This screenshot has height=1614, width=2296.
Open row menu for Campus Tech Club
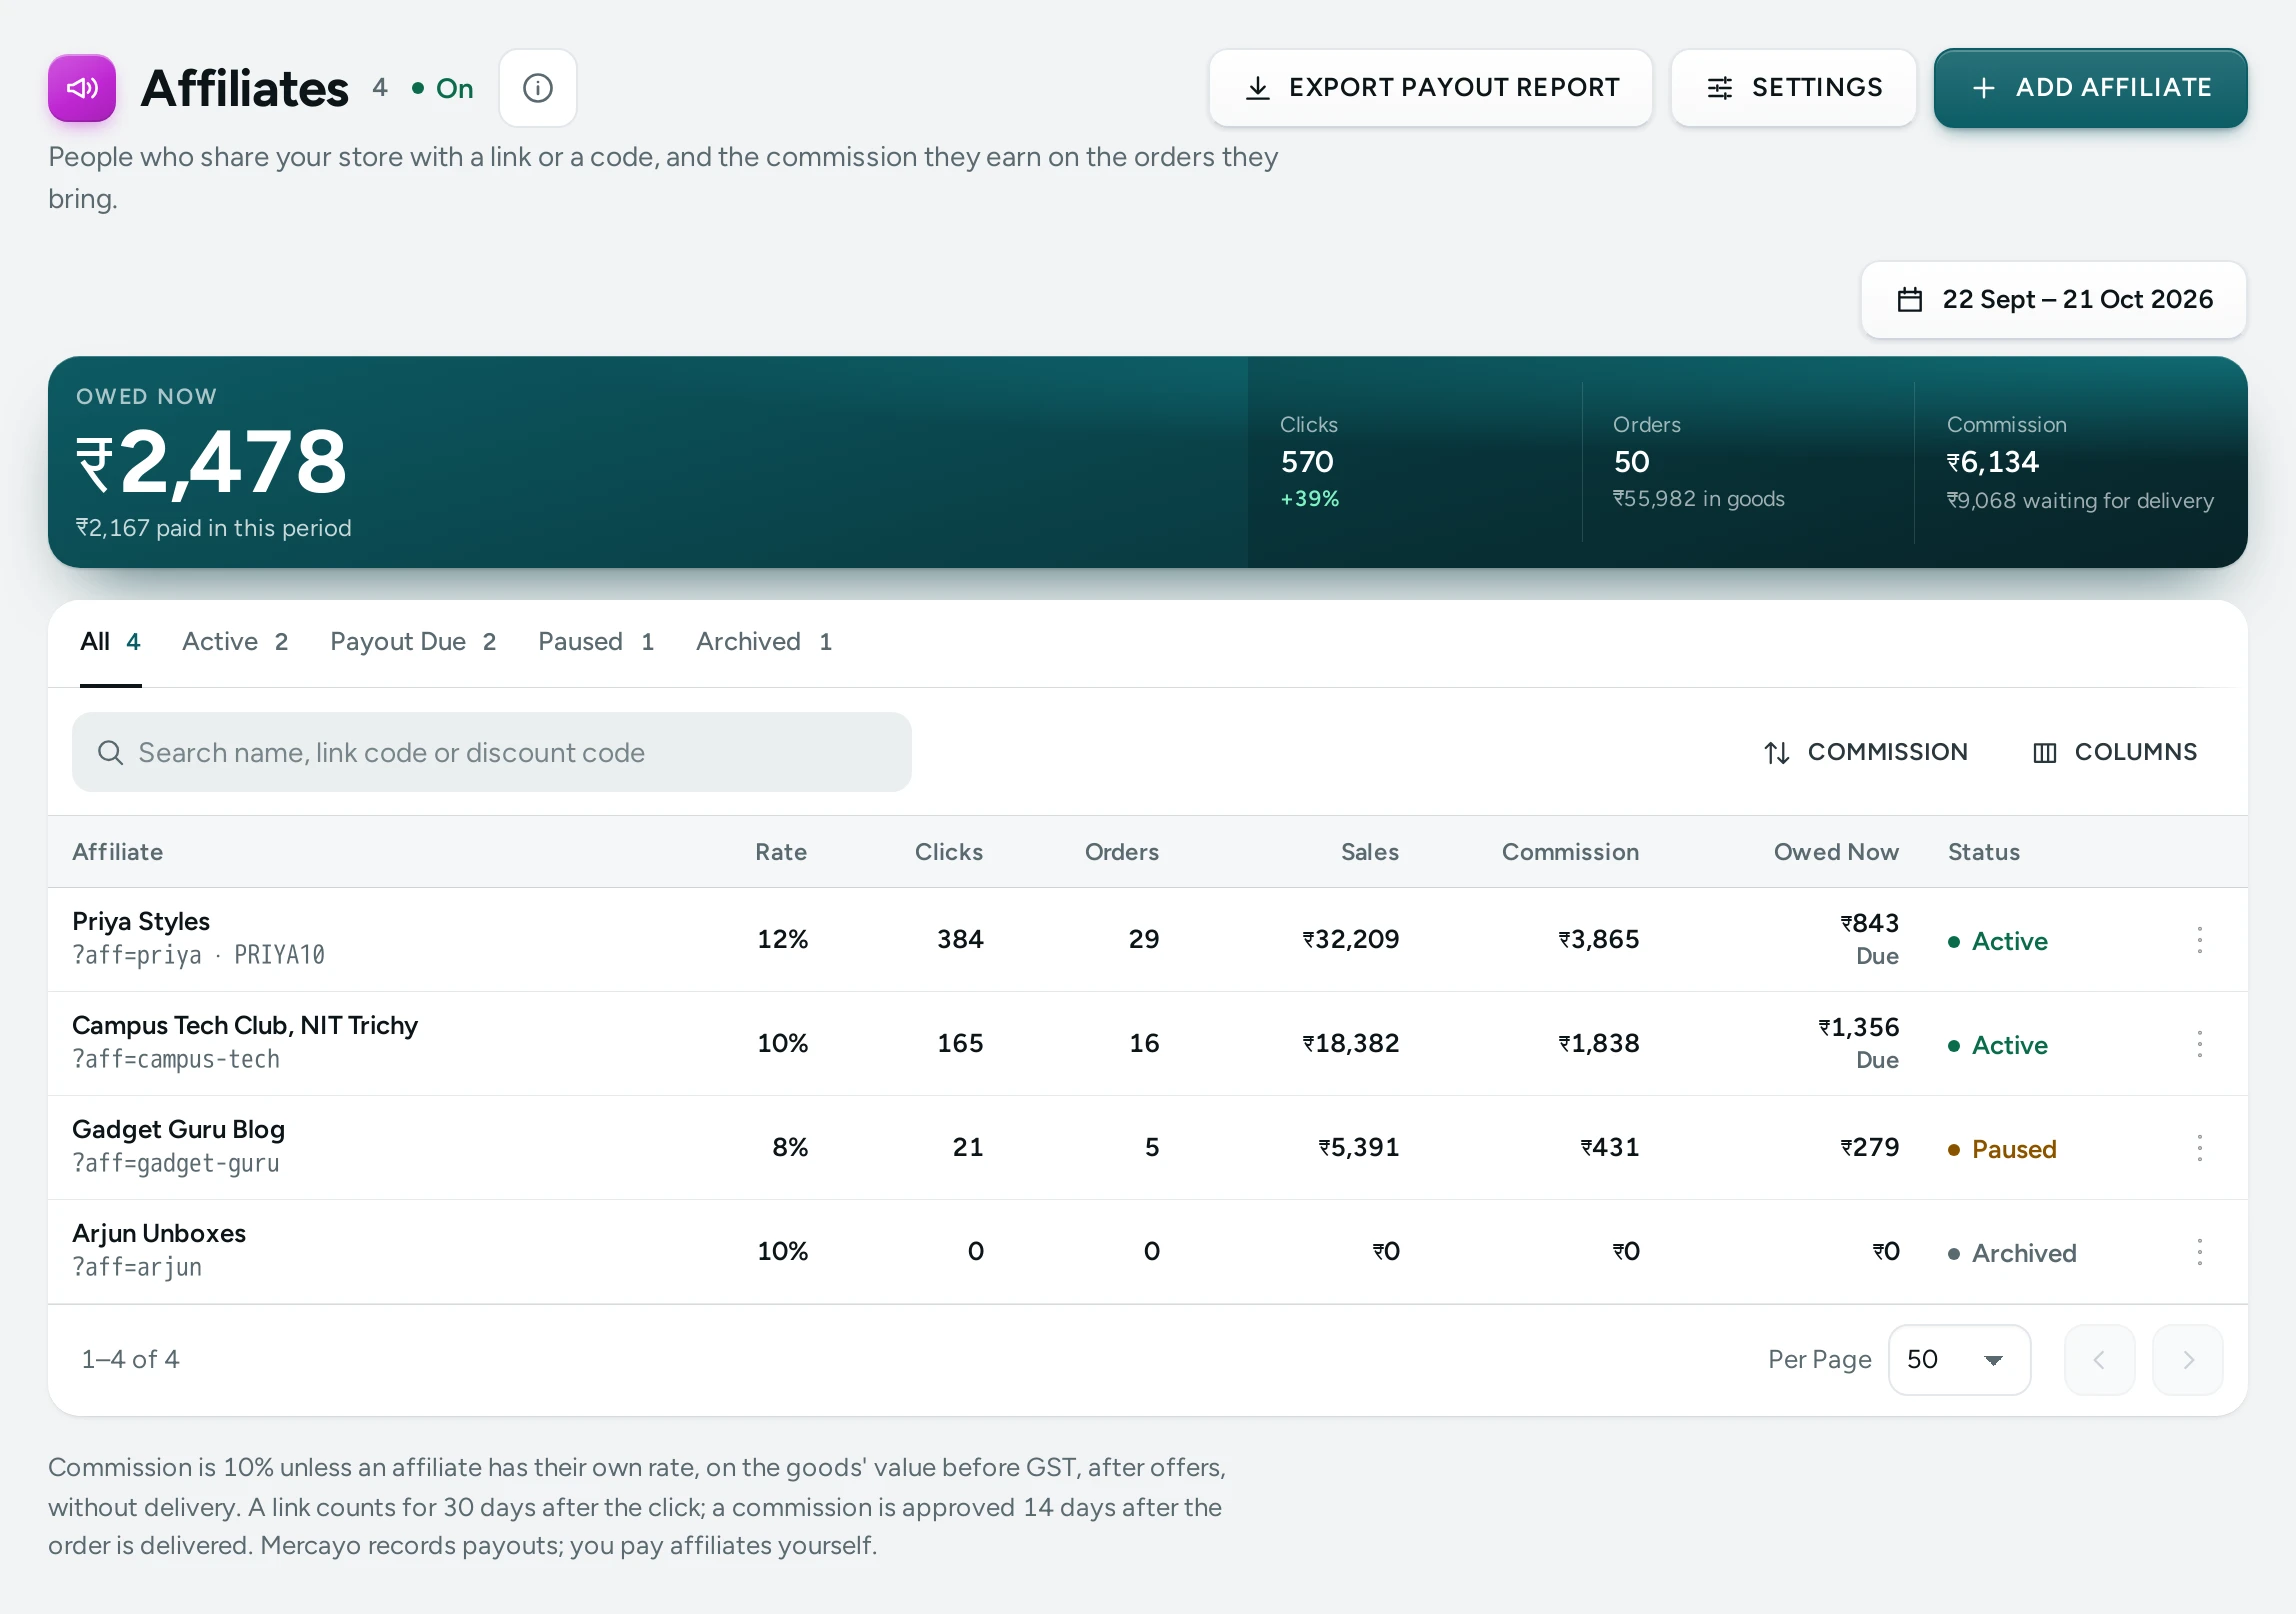point(2199,1044)
